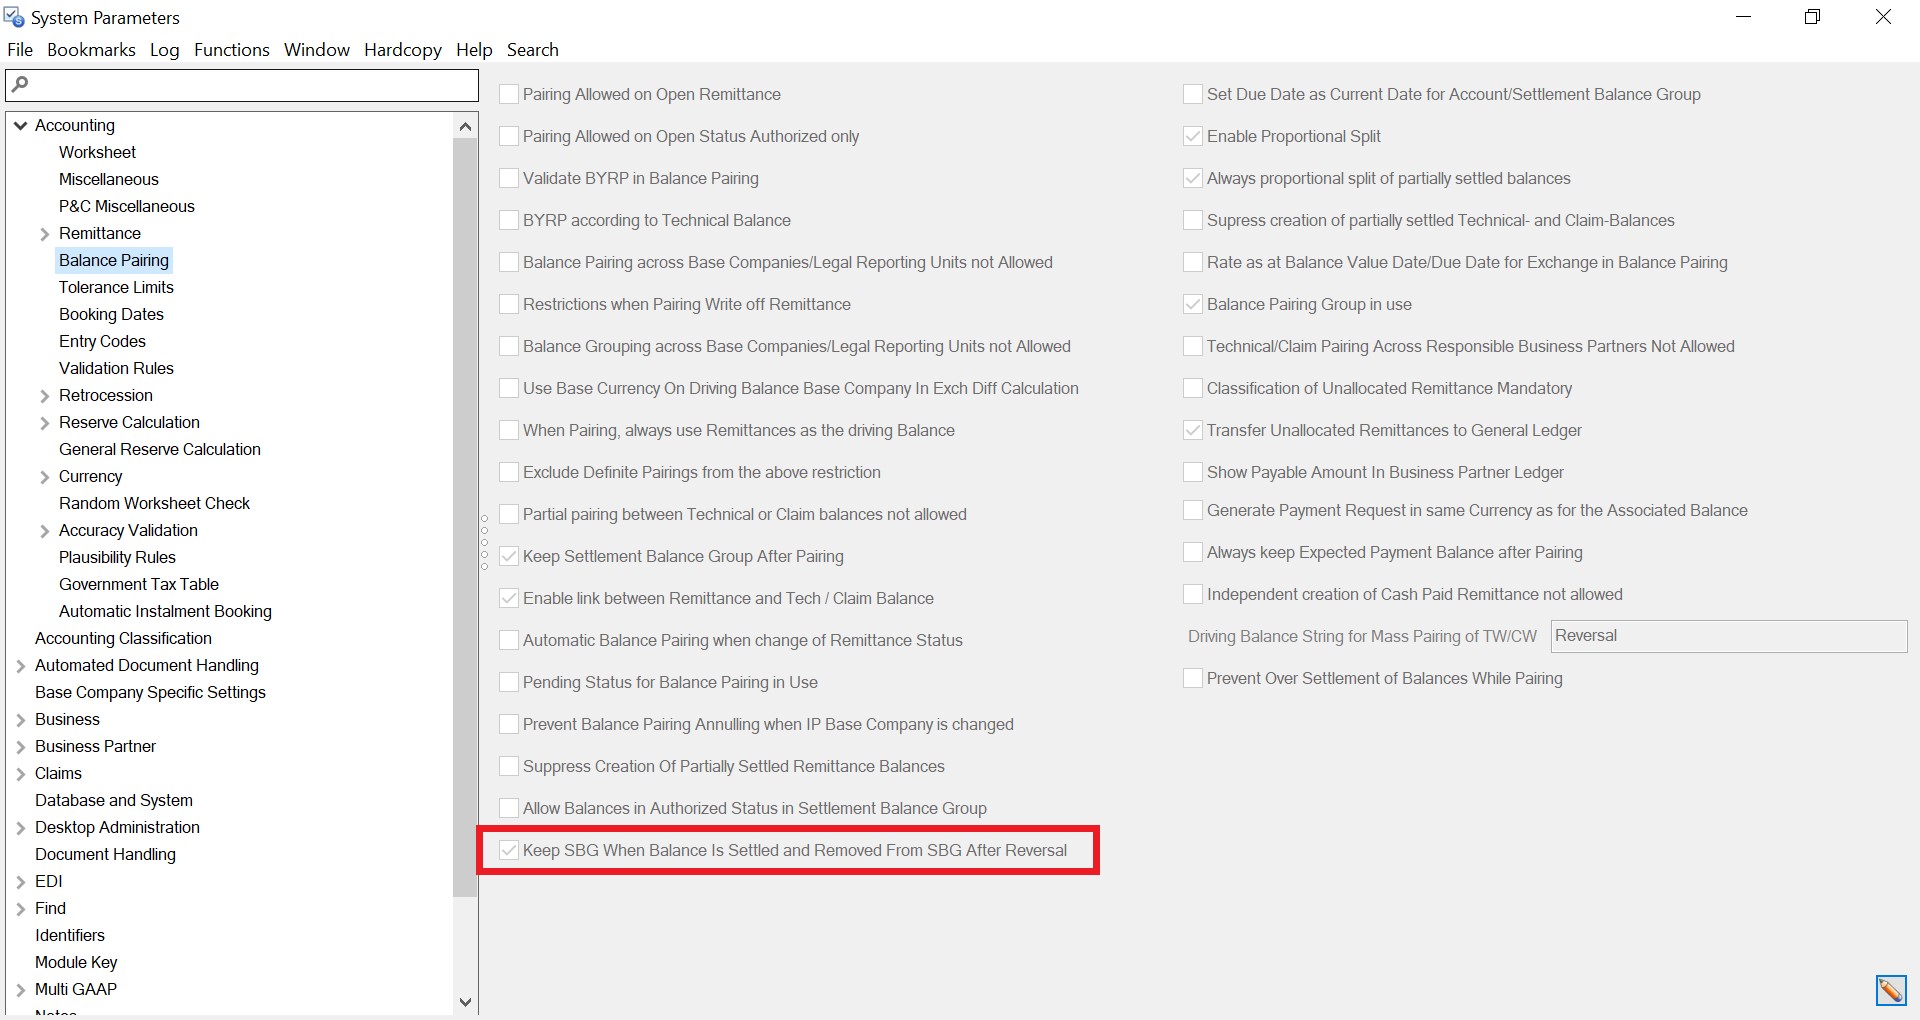Click the magnifier icon in the search box
This screenshot has width=1920, height=1020.
click(20, 84)
